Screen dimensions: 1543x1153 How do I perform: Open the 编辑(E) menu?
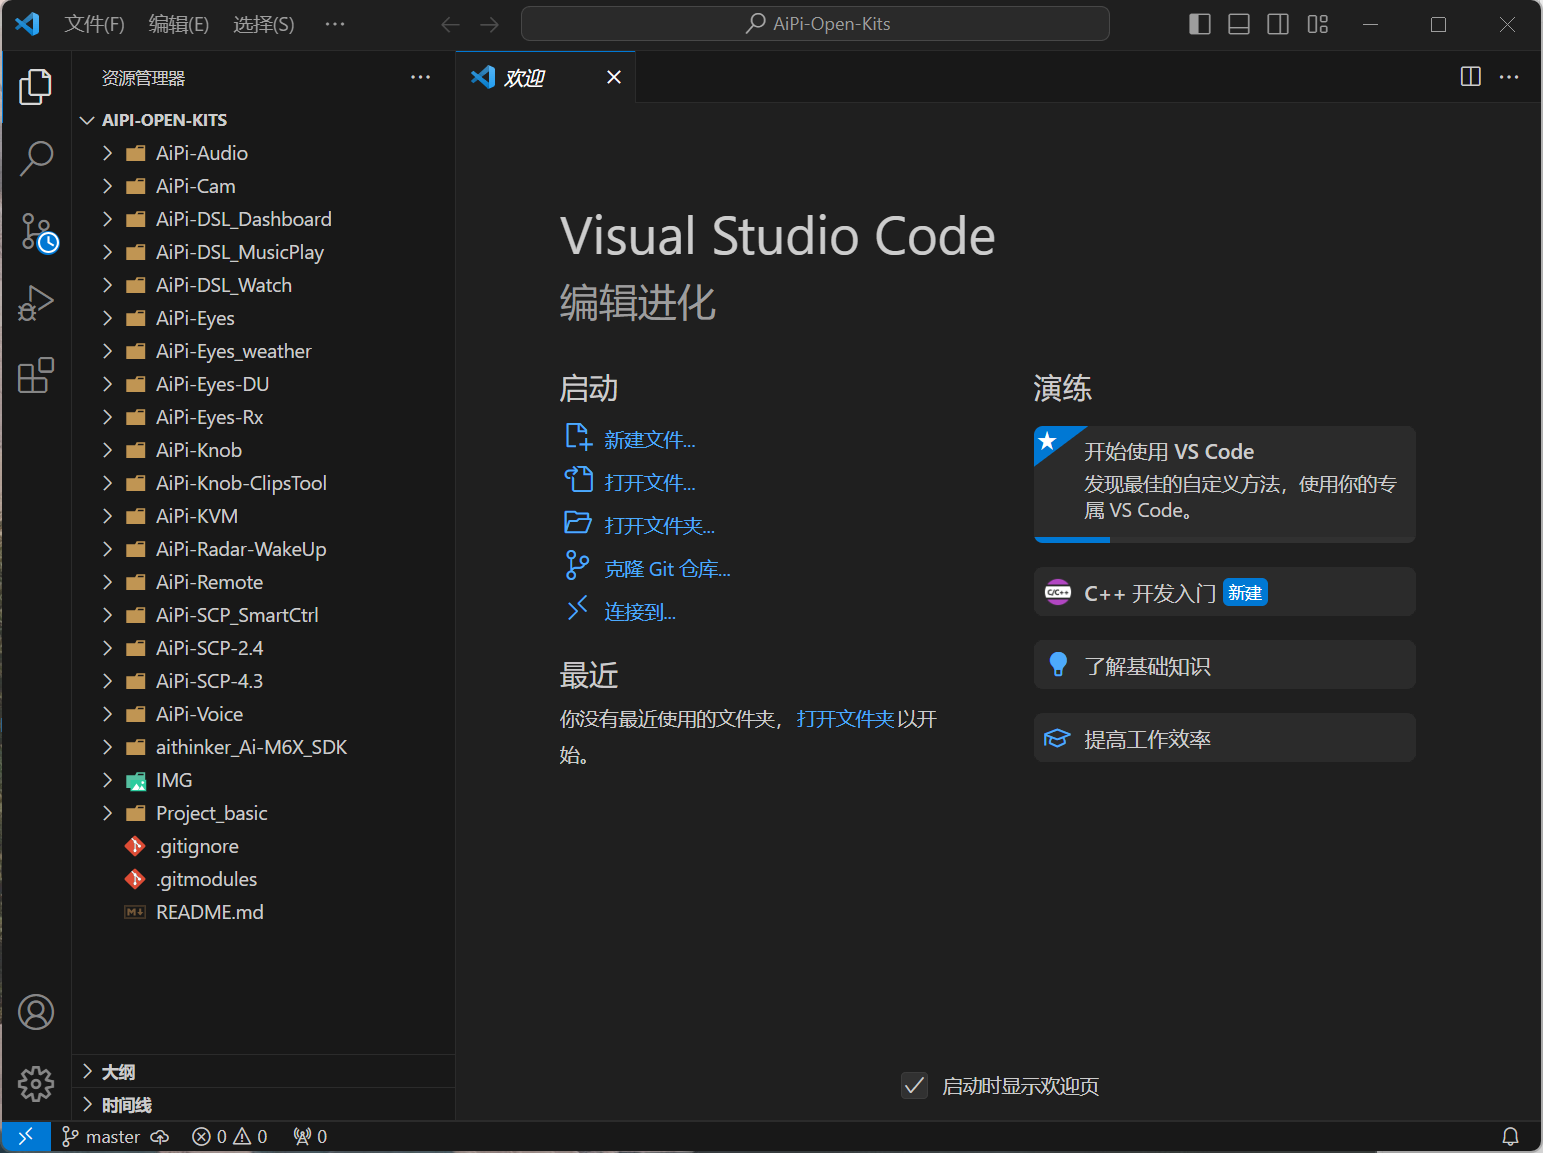click(179, 24)
